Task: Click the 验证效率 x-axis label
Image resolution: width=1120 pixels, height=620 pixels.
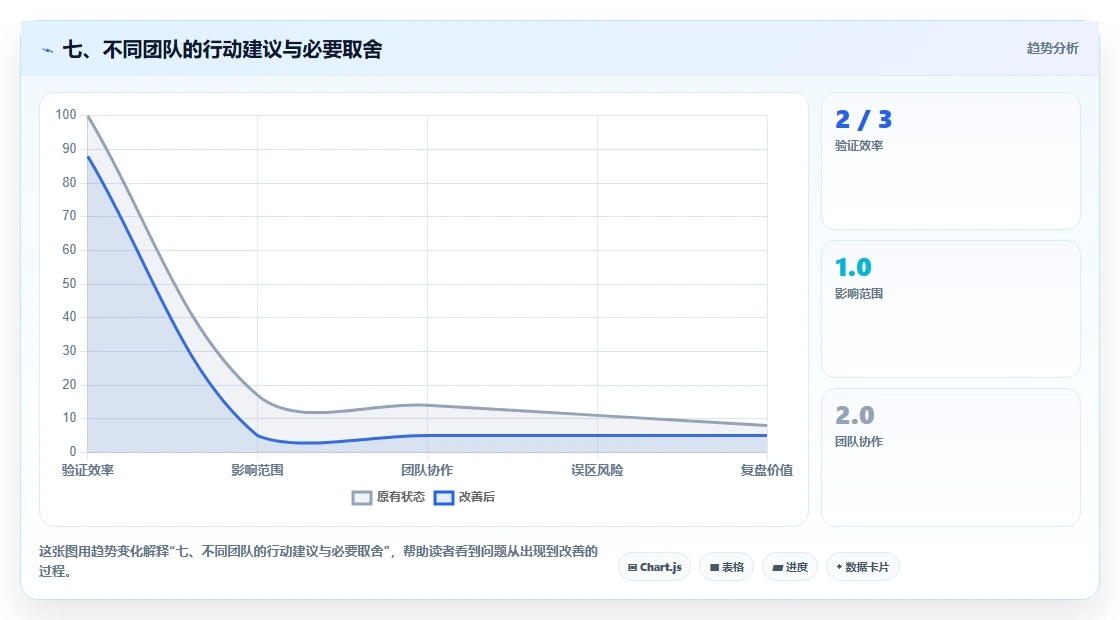Action: [87, 470]
